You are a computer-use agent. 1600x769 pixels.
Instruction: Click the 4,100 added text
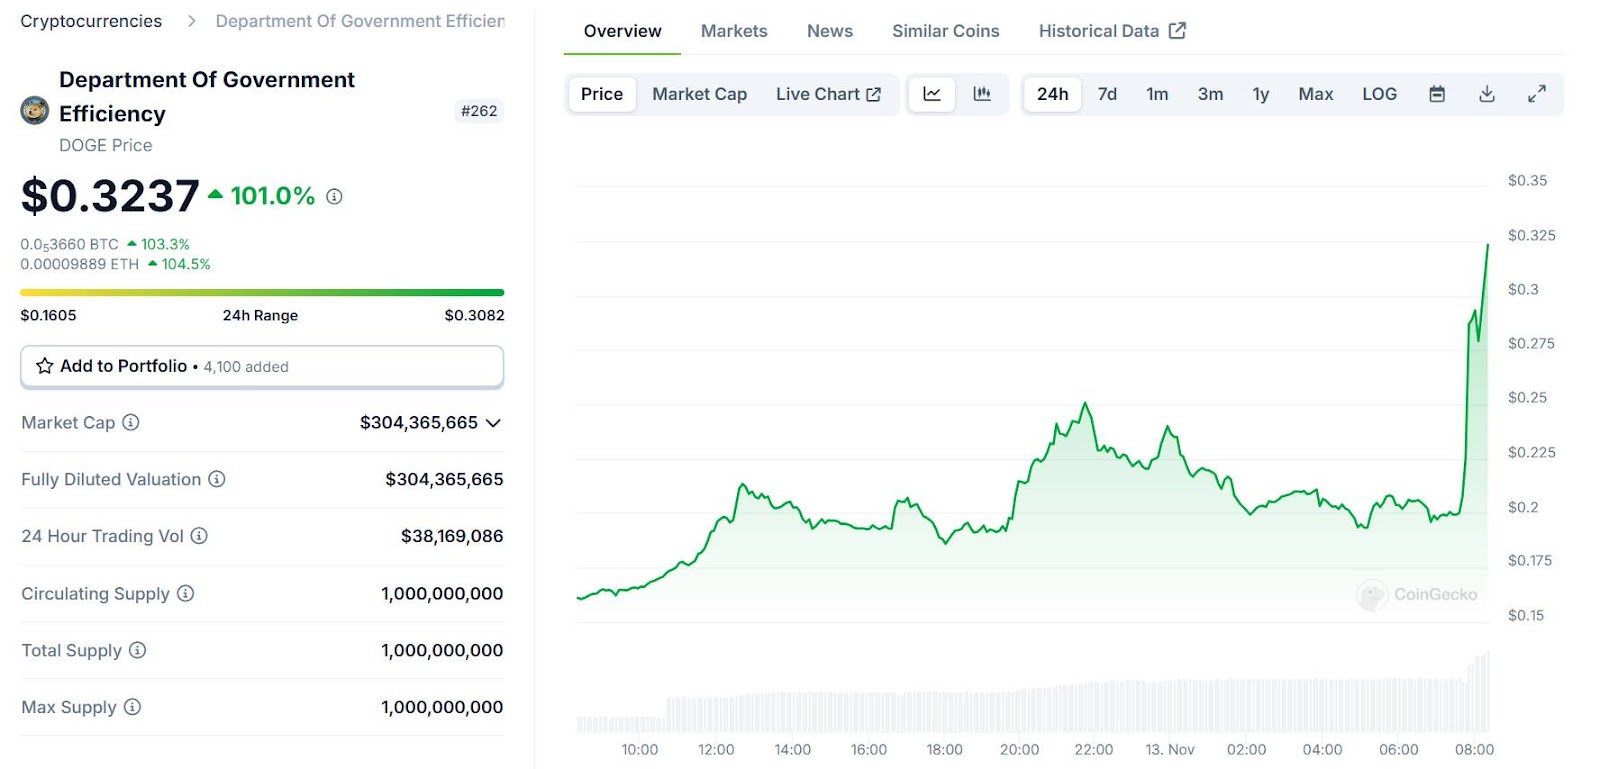246,367
